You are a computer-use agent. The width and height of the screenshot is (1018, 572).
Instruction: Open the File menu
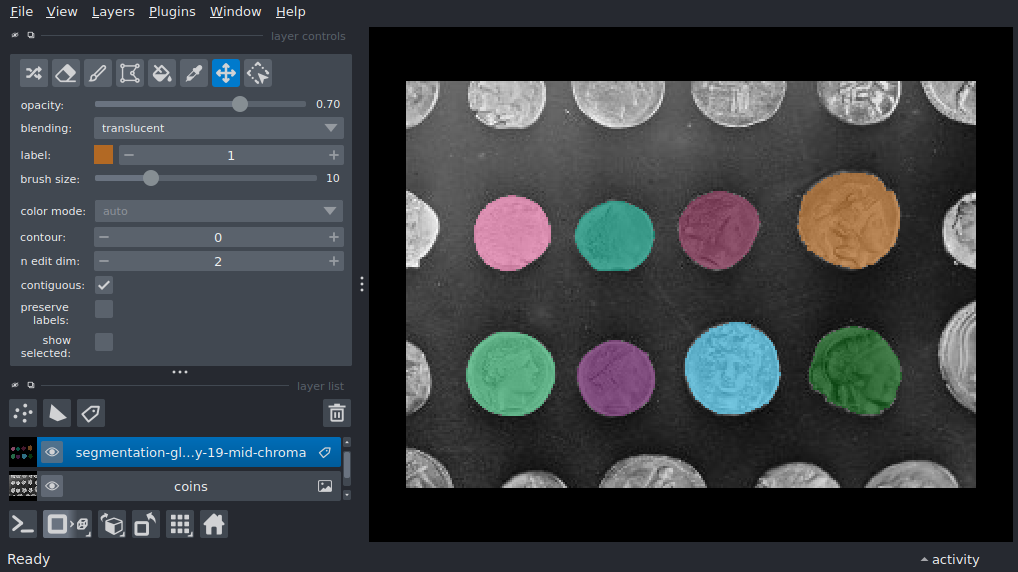(21, 12)
